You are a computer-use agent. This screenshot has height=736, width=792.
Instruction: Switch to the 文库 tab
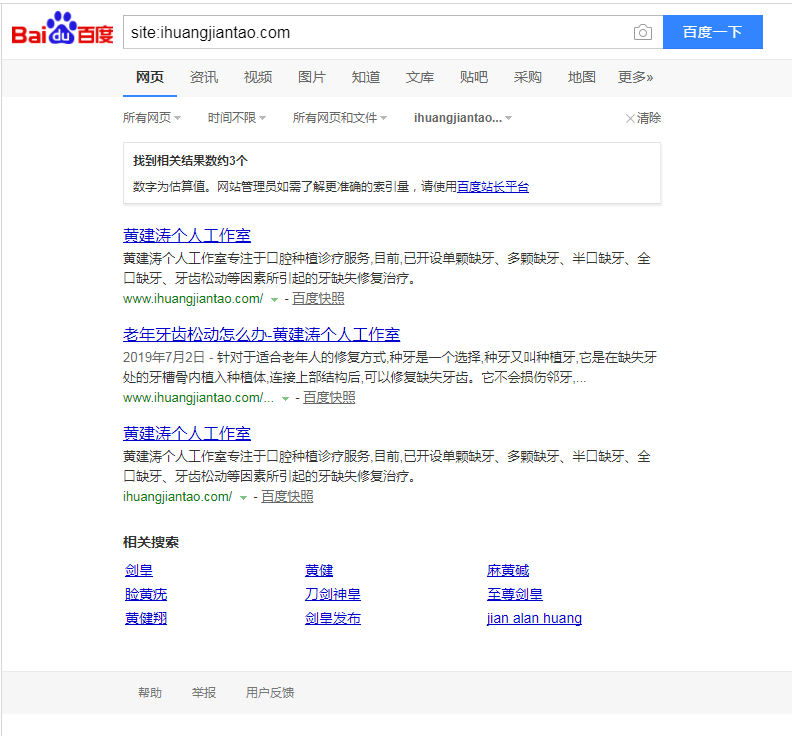pos(420,77)
